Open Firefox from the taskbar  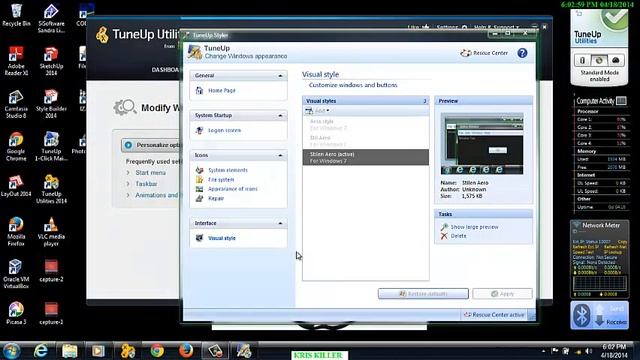click(x=186, y=351)
